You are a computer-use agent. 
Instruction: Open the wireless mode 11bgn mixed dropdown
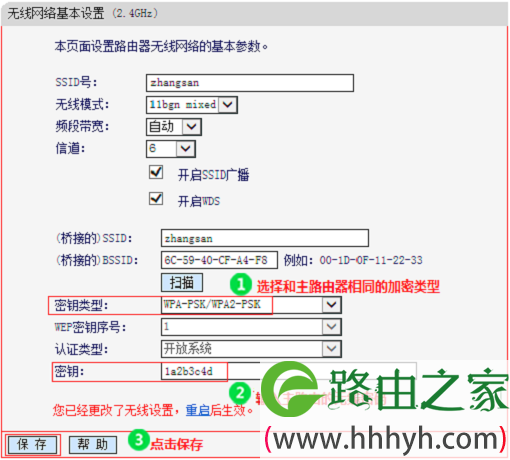pos(192,105)
